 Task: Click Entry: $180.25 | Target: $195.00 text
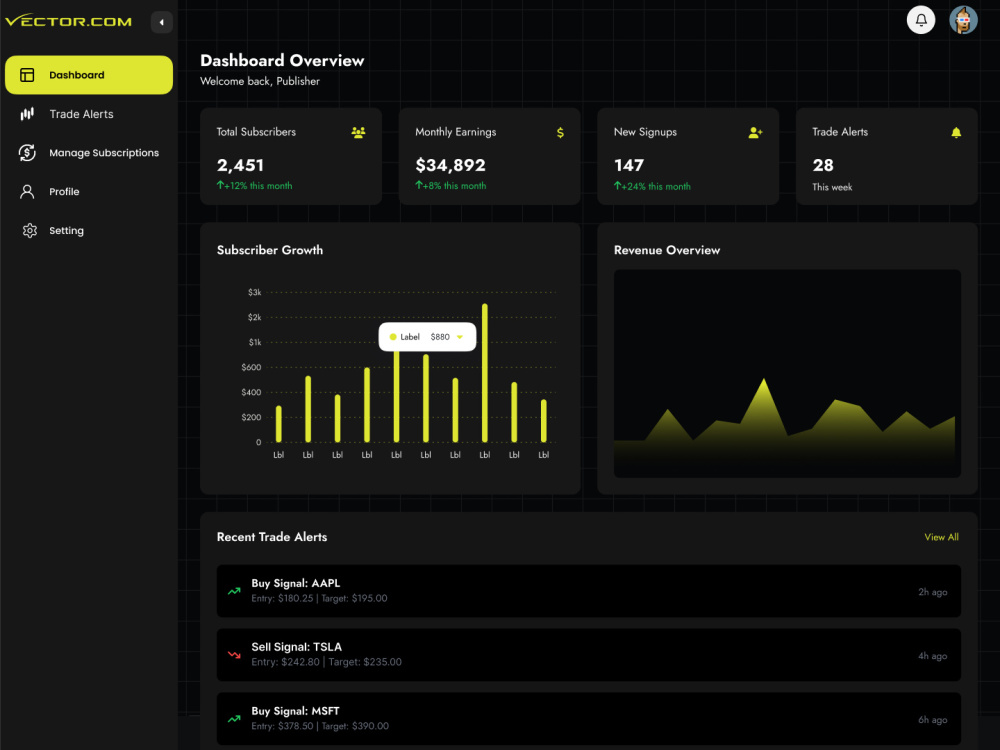319,599
